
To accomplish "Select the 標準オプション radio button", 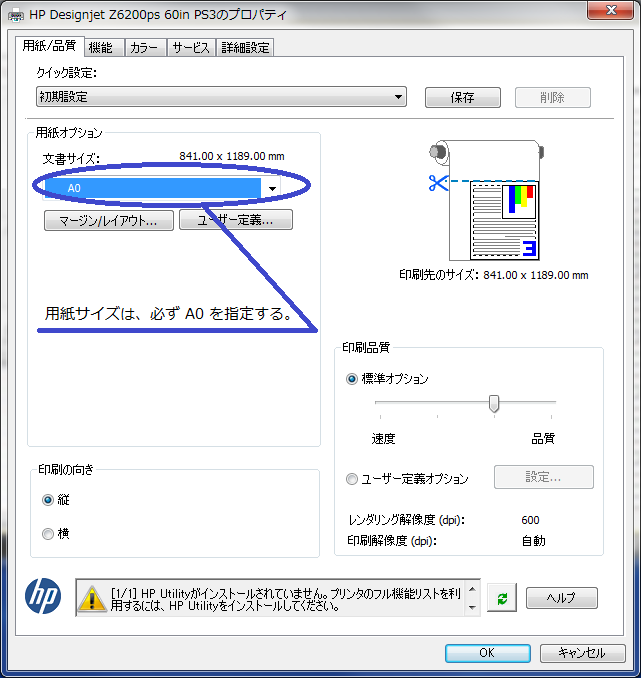I will [x=352, y=379].
